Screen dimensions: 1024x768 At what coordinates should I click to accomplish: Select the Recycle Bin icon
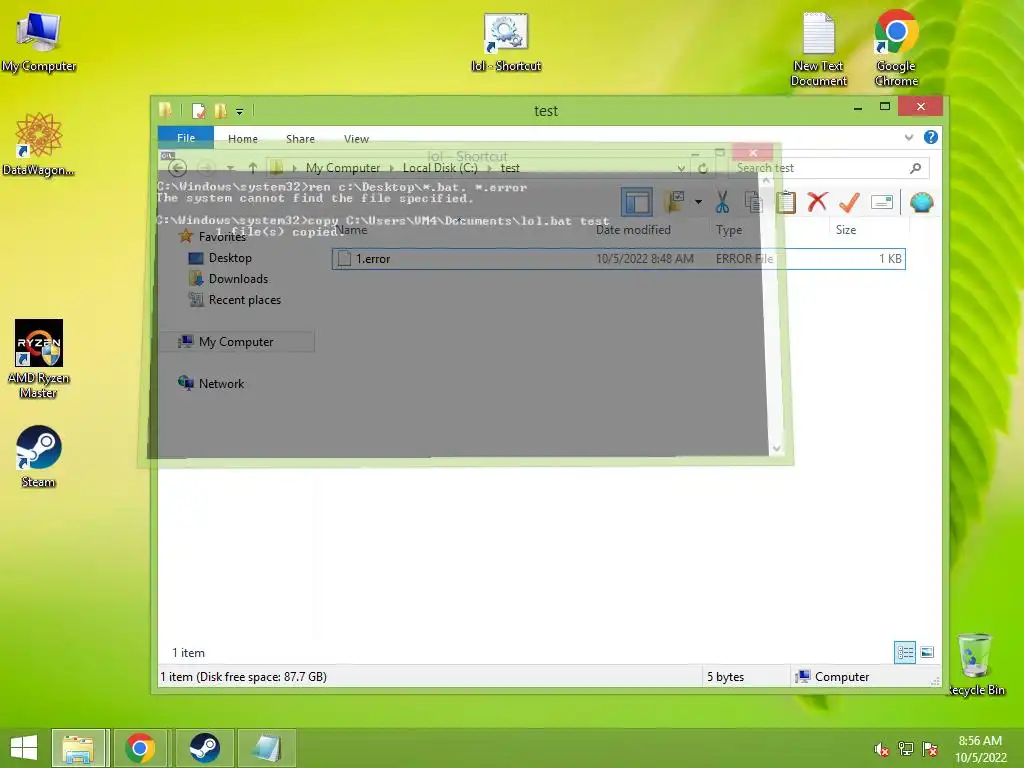(975, 664)
